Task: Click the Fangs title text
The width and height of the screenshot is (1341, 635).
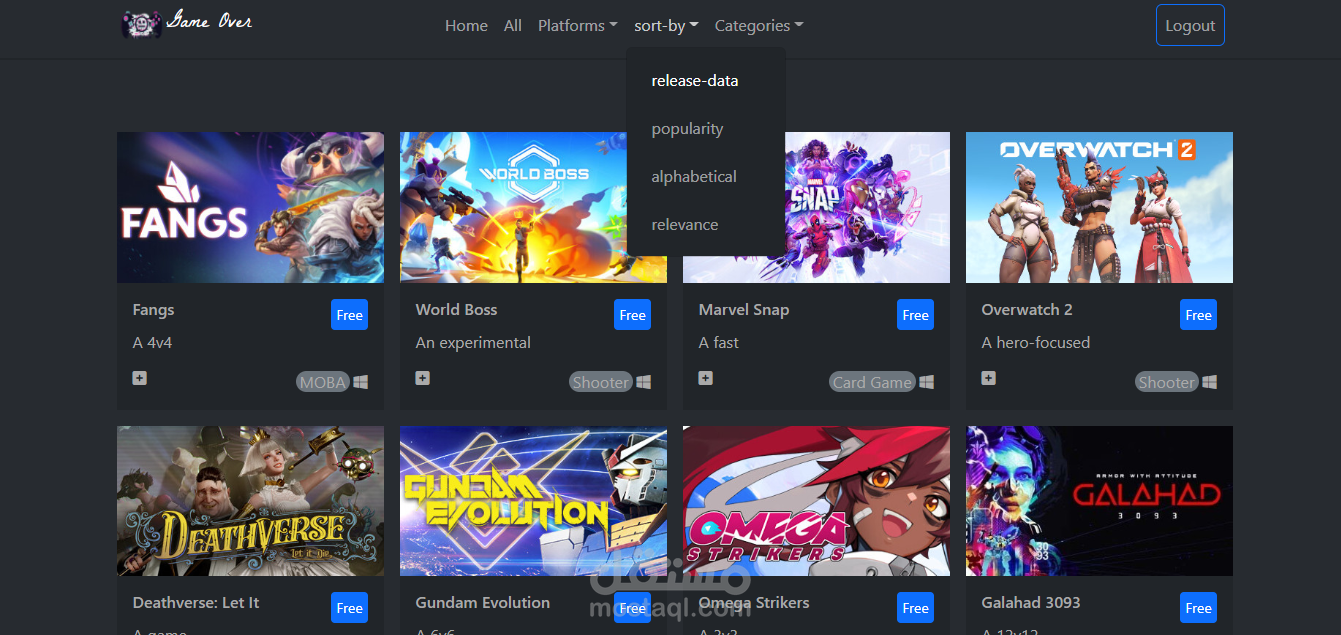Action: tap(153, 310)
